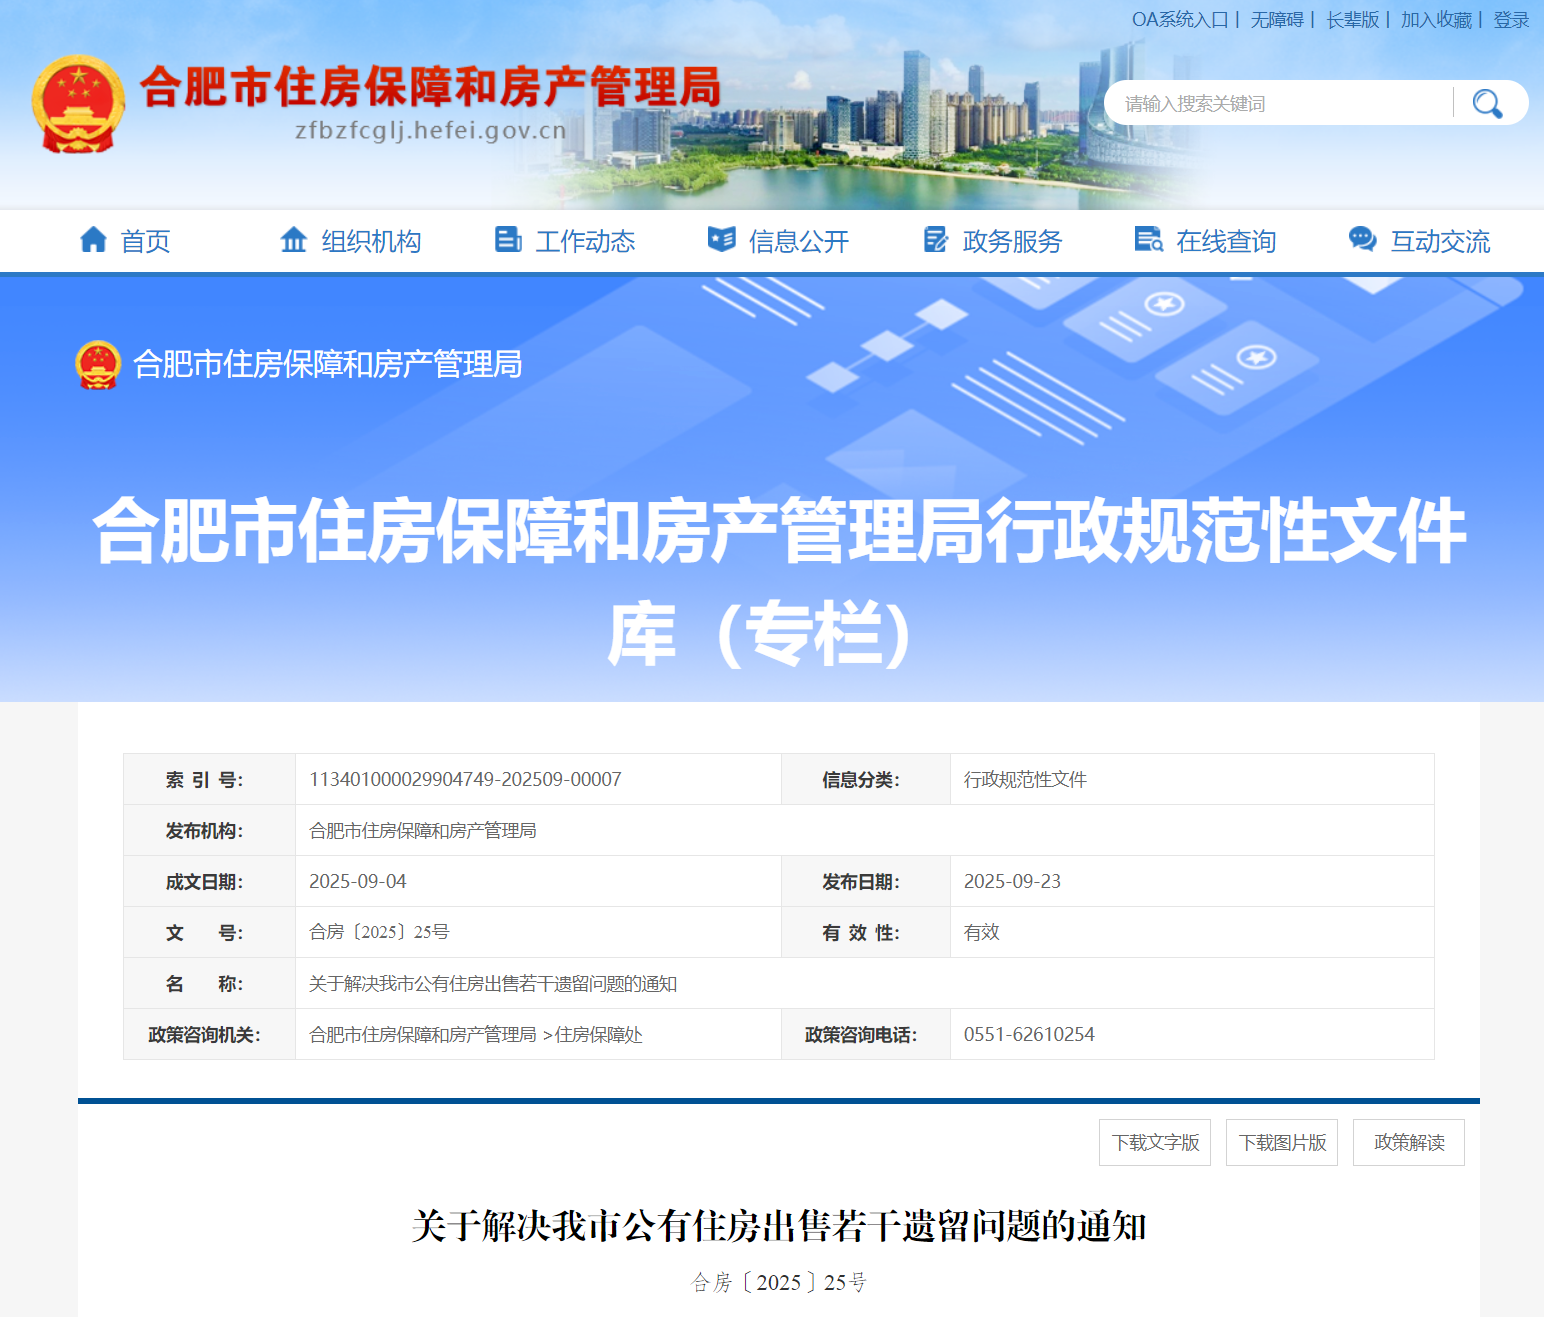This screenshot has height=1317, width=1547.
Task: Click the chat bubbles icon beside 互动交流
Action: (x=1362, y=240)
